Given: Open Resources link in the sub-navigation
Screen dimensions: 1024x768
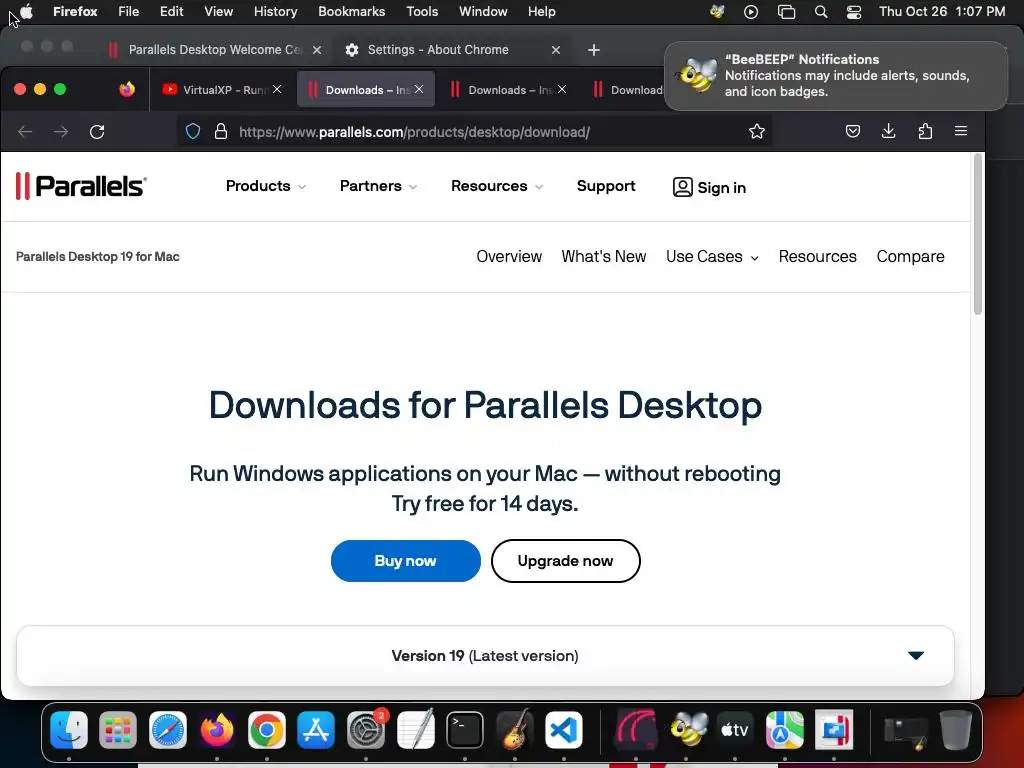Looking at the screenshot, I should point(817,257).
